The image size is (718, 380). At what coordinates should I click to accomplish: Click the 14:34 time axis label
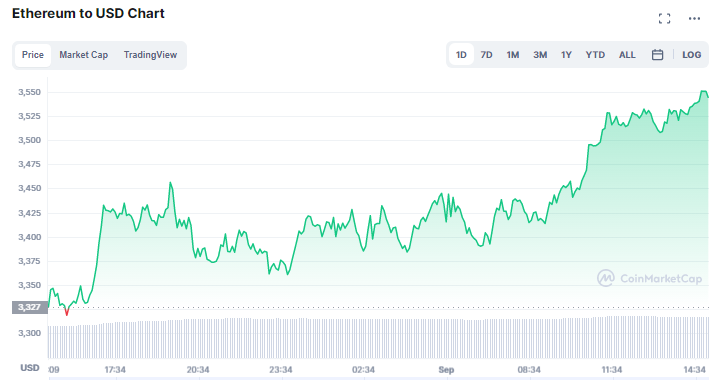[x=695, y=369]
